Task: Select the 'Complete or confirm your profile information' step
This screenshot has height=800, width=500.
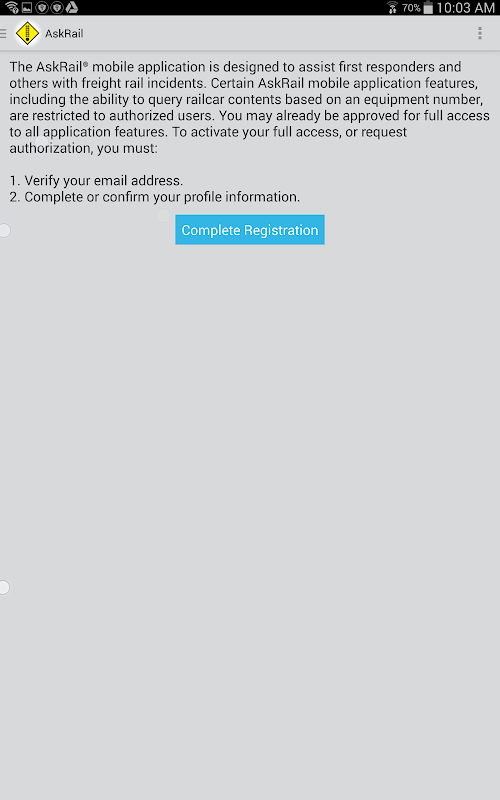Action: pyautogui.click(x=155, y=197)
